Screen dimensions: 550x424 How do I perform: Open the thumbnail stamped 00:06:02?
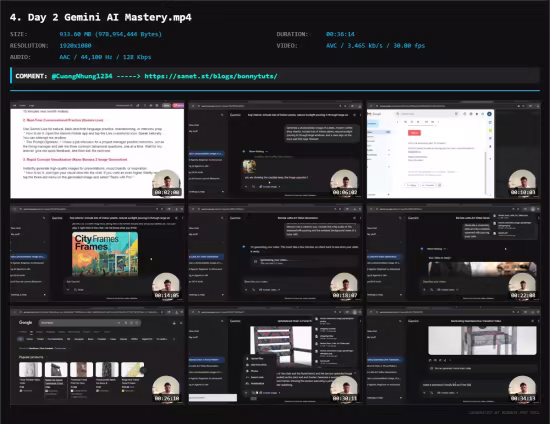click(x=275, y=150)
